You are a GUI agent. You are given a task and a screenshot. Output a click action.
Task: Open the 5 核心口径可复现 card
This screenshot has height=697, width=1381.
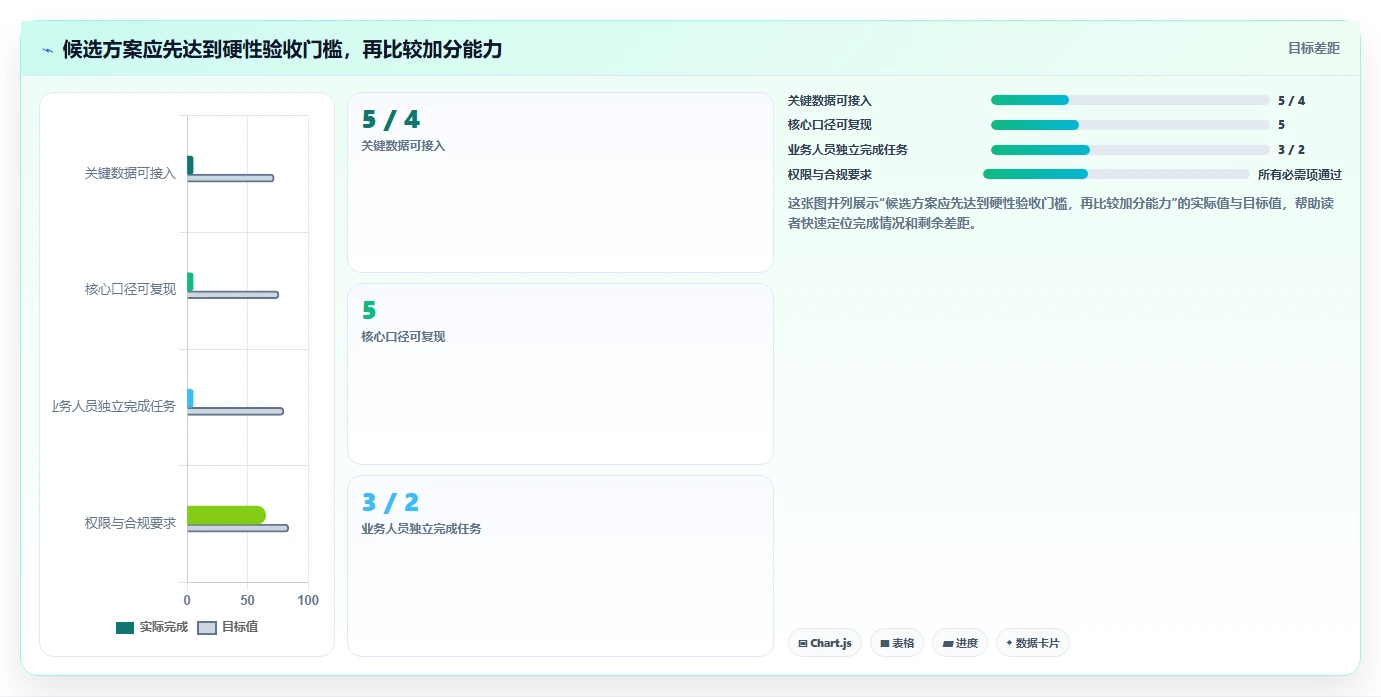coord(560,374)
